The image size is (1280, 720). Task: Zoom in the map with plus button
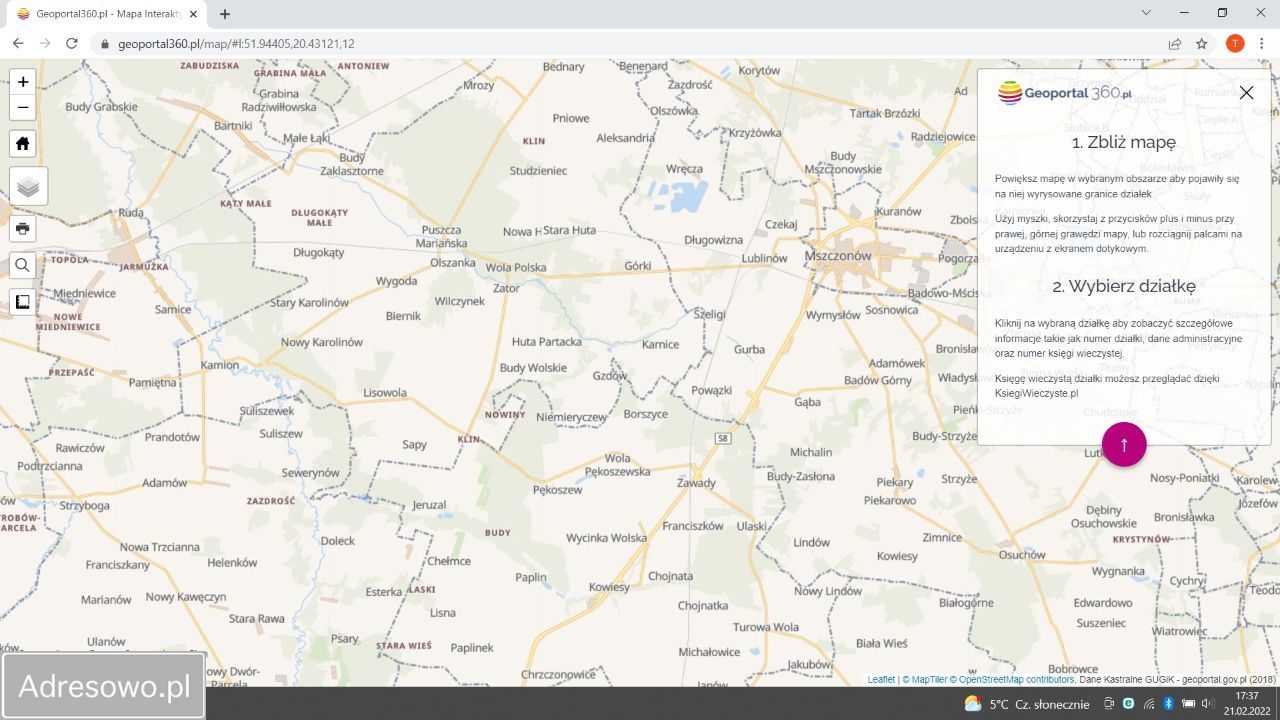click(23, 82)
